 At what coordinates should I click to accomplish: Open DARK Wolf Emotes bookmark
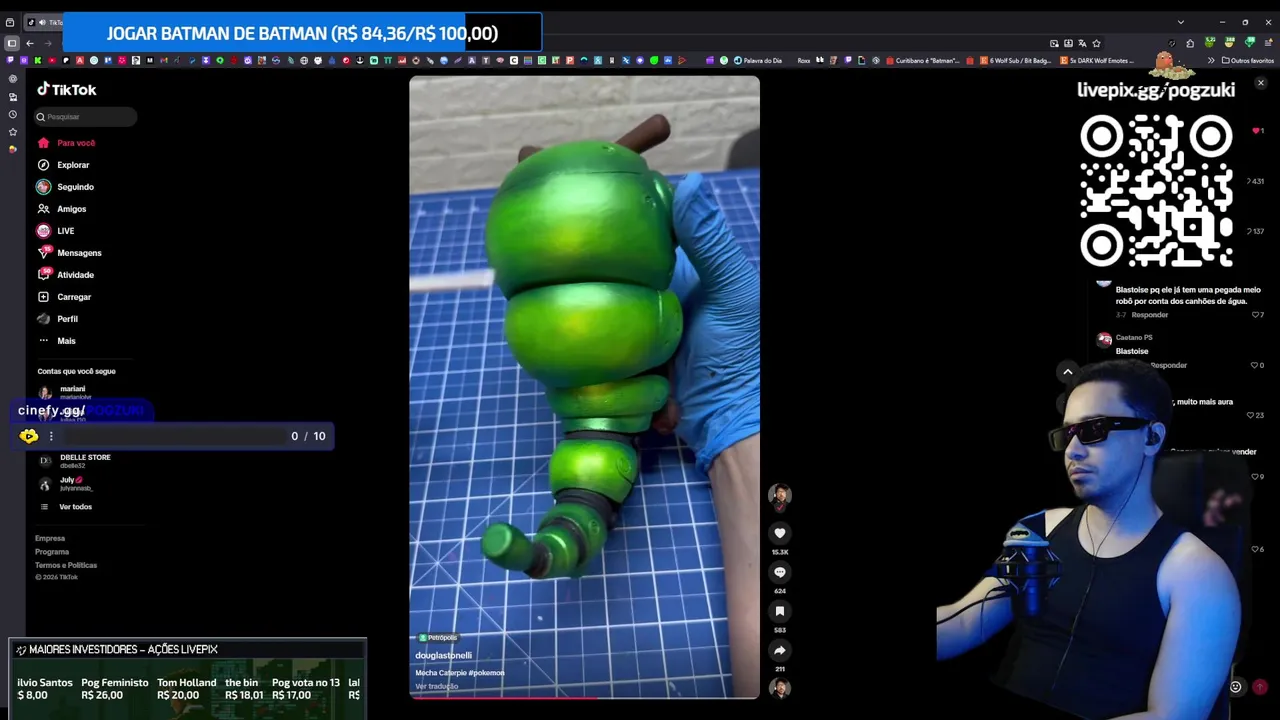click(x=1096, y=60)
